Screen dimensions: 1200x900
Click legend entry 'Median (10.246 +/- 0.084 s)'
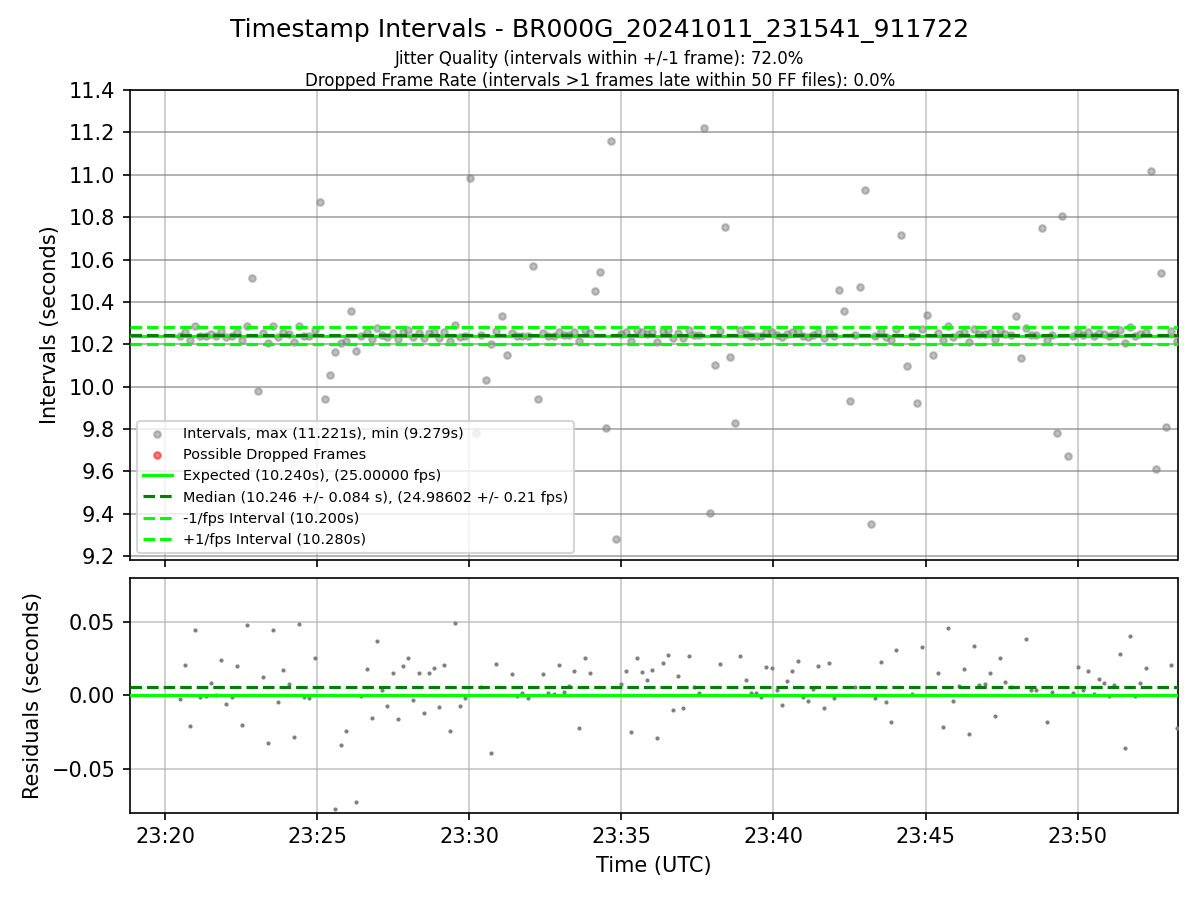[x=375, y=496]
